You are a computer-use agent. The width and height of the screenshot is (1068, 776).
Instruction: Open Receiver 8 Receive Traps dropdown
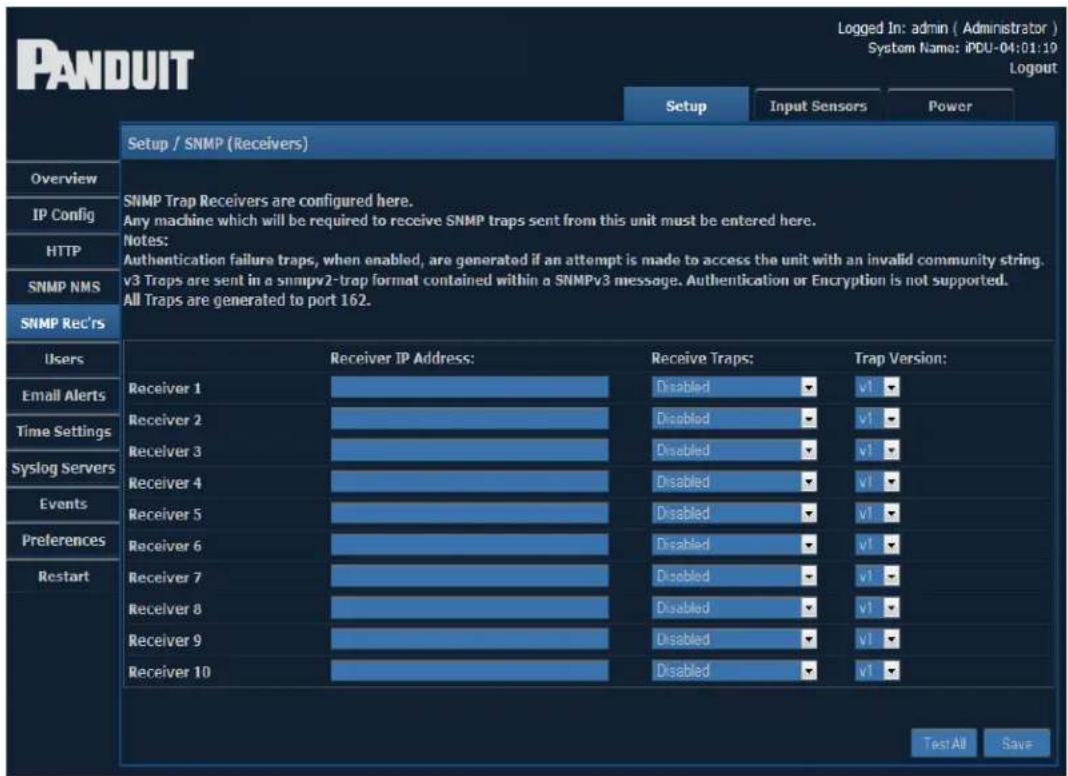coord(734,608)
